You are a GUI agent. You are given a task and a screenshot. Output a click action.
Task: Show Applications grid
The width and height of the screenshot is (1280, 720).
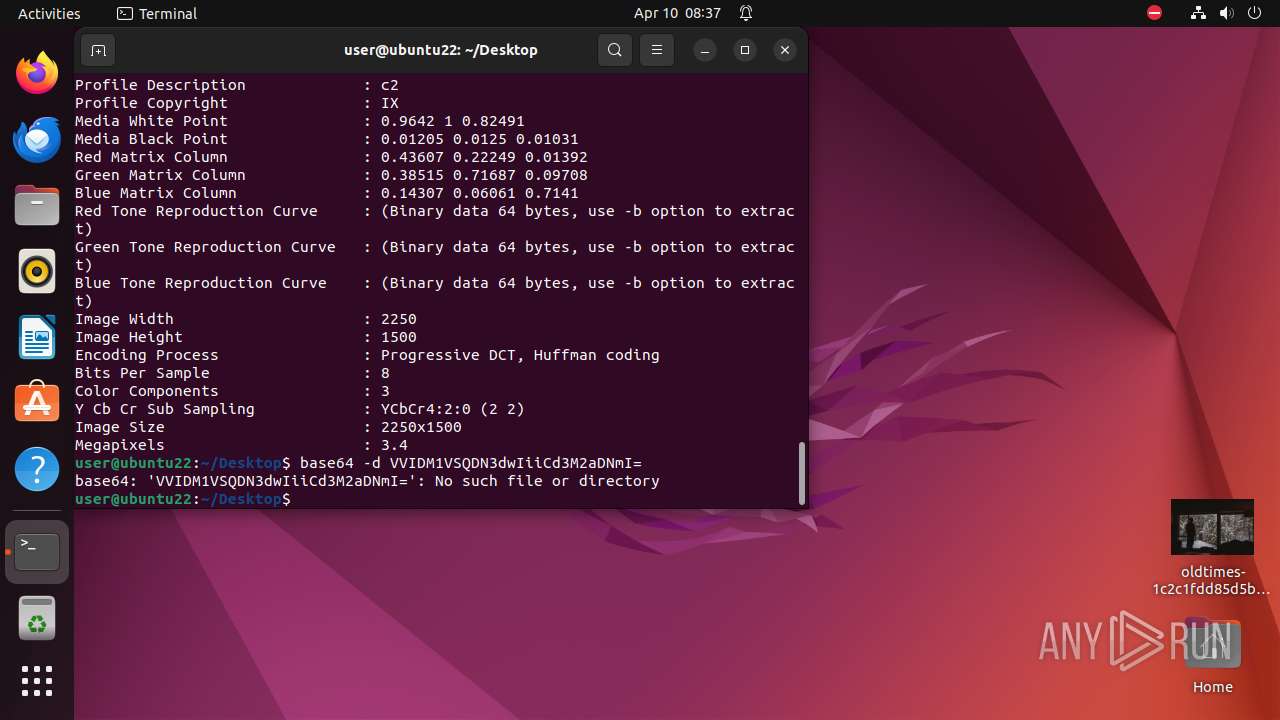(37, 681)
